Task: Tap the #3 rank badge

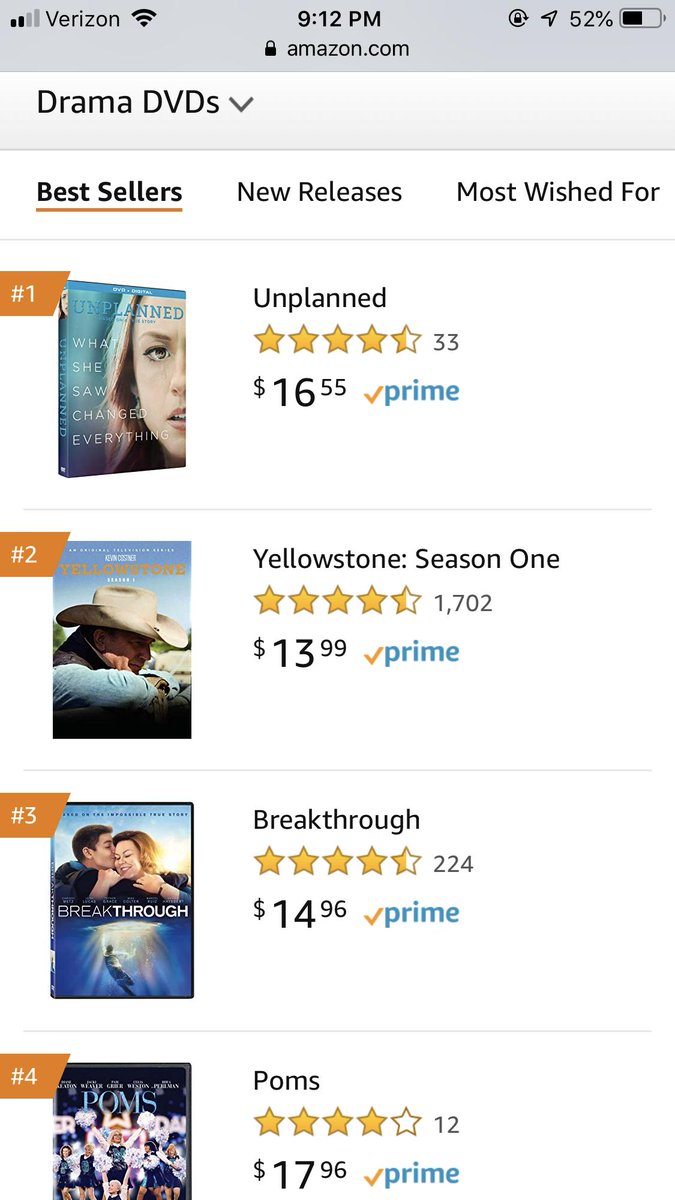Action: (x=27, y=815)
